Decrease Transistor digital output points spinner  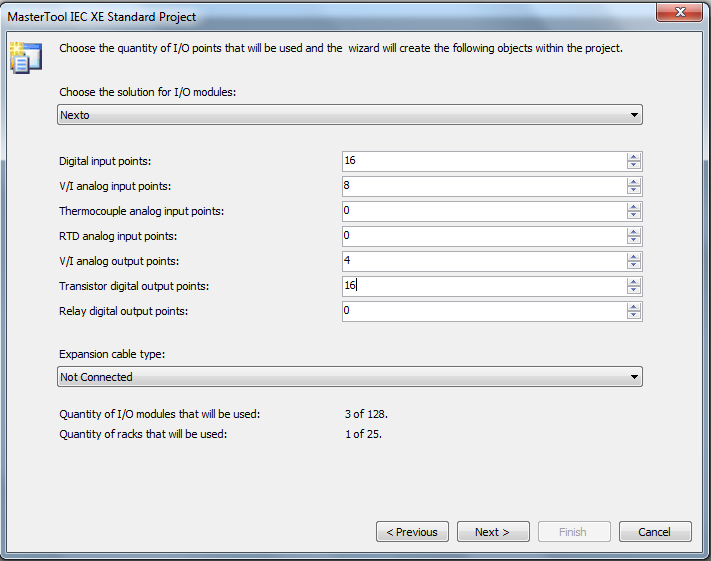(633, 291)
